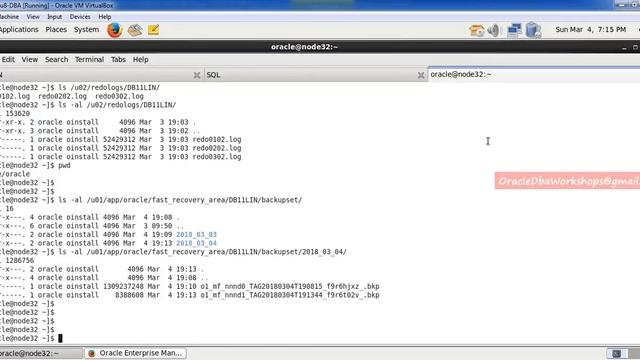The image size is (640, 360).
Task: Click the pwd command text
Action: 64,166
